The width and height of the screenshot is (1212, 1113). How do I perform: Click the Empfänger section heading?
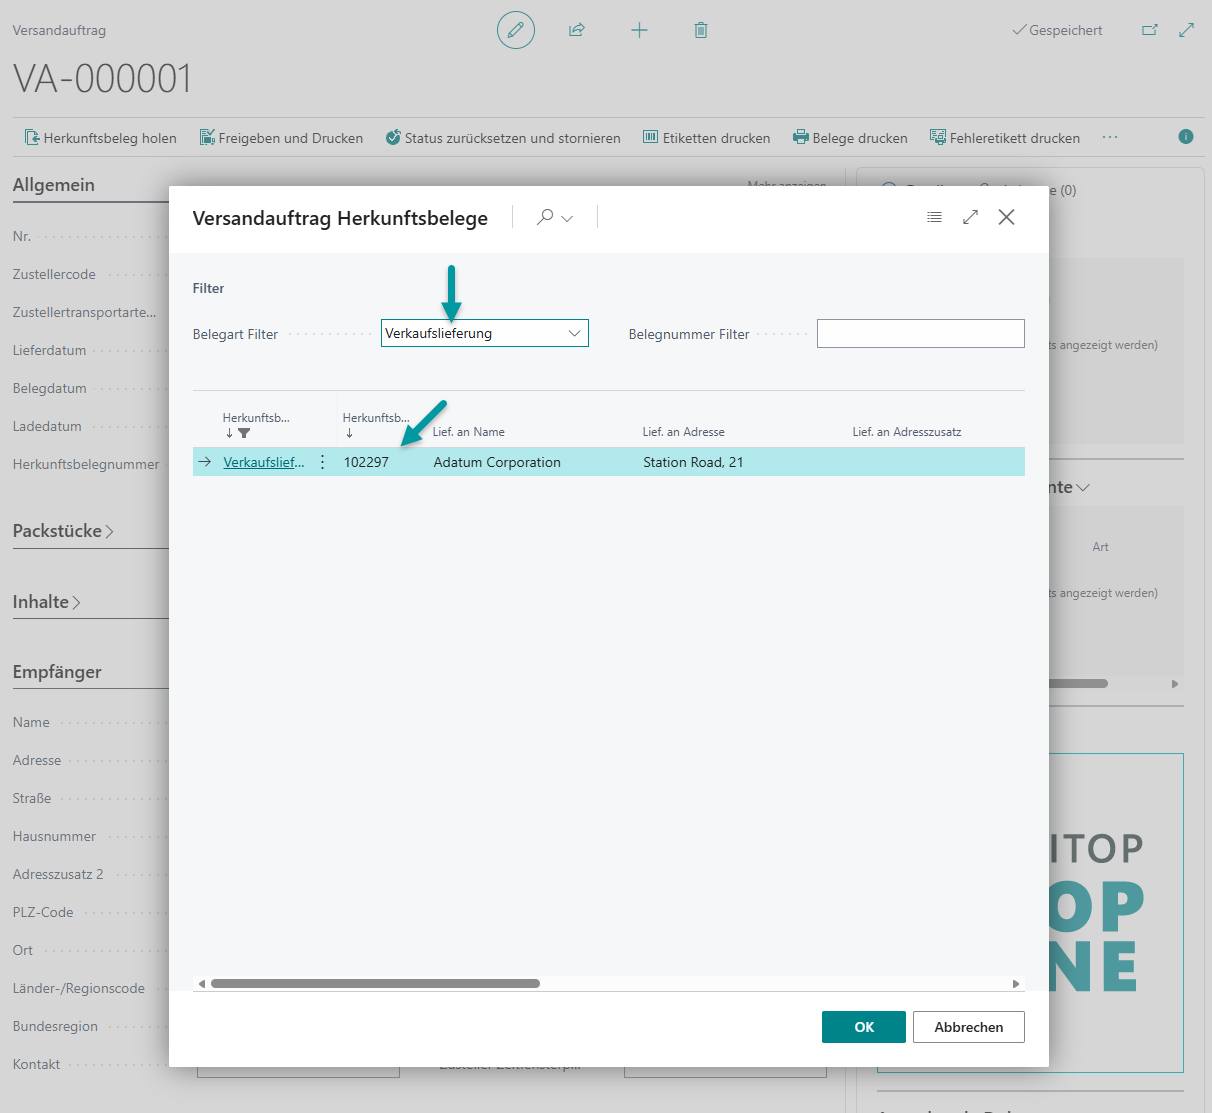(57, 672)
